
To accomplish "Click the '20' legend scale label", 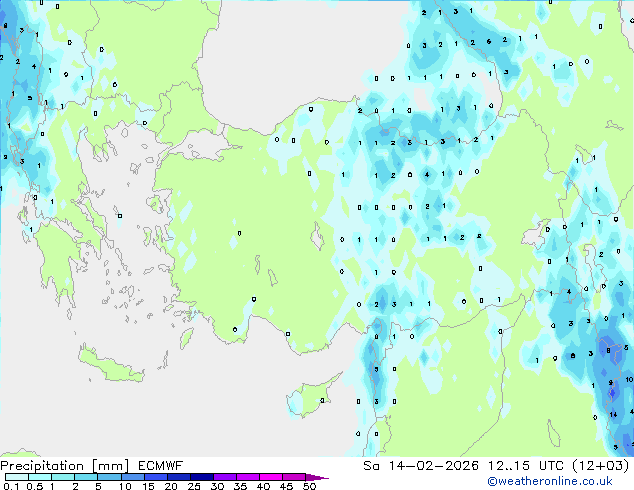I will 171,486.
